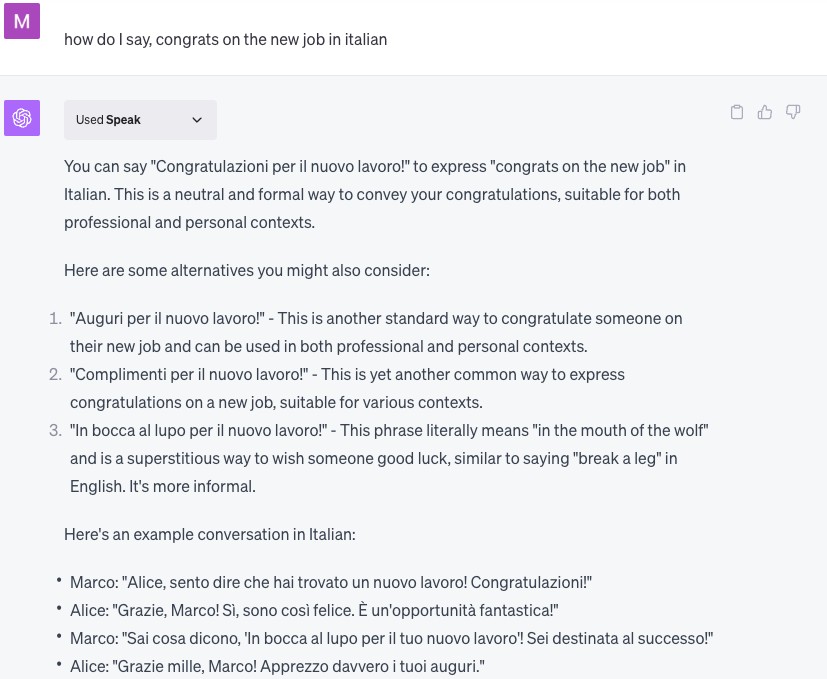Copy the response with the clipboard icon

(737, 112)
